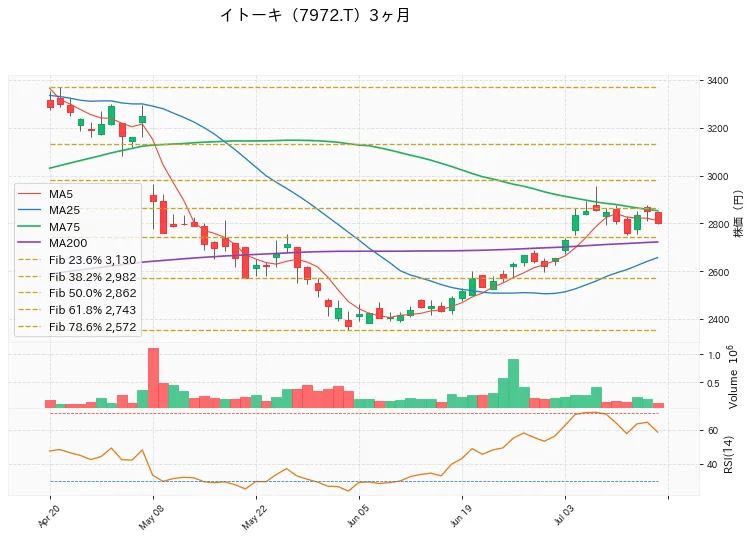Click the tallest red volume bar at May 08

tap(153, 378)
